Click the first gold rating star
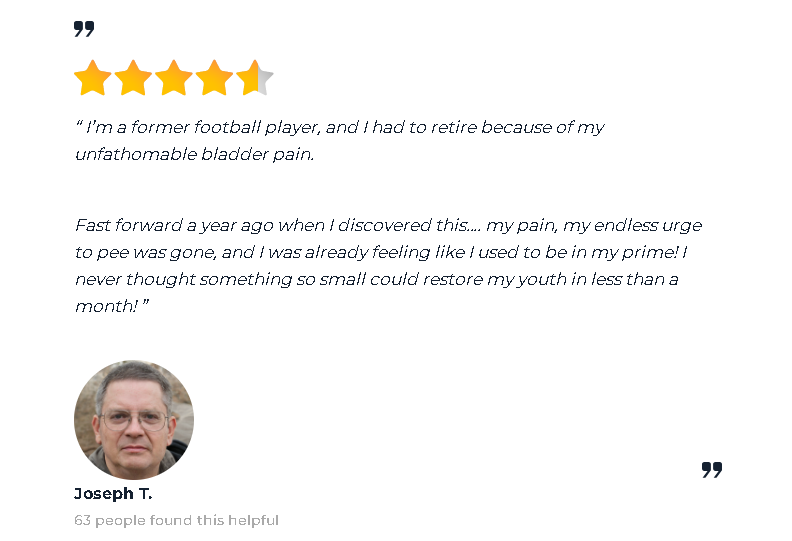 pyautogui.click(x=93, y=78)
